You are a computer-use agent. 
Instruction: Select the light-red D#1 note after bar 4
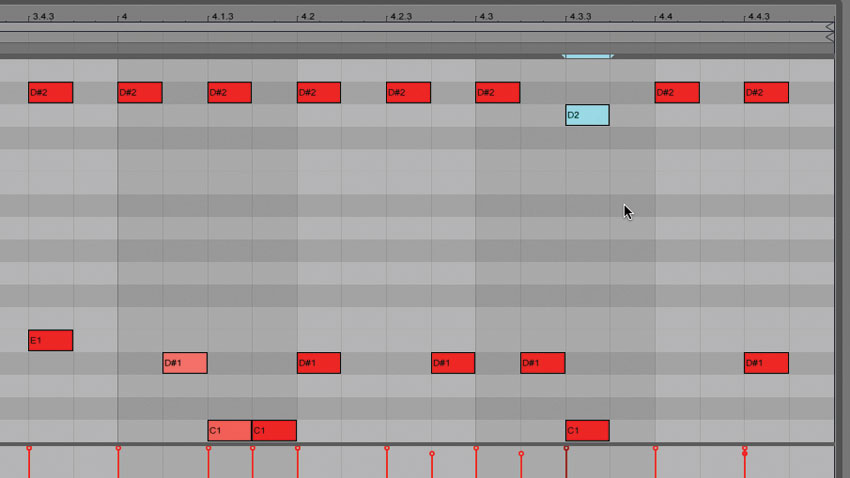point(185,363)
